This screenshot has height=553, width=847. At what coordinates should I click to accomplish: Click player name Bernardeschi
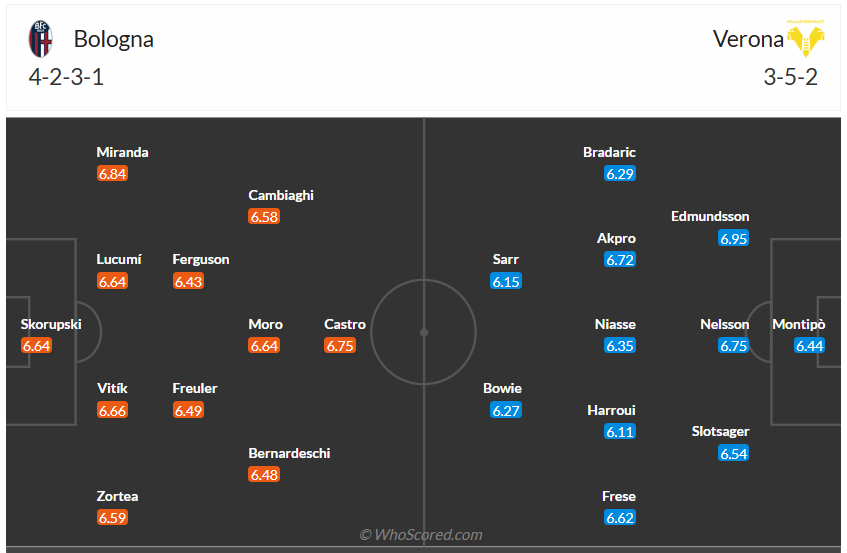click(289, 453)
